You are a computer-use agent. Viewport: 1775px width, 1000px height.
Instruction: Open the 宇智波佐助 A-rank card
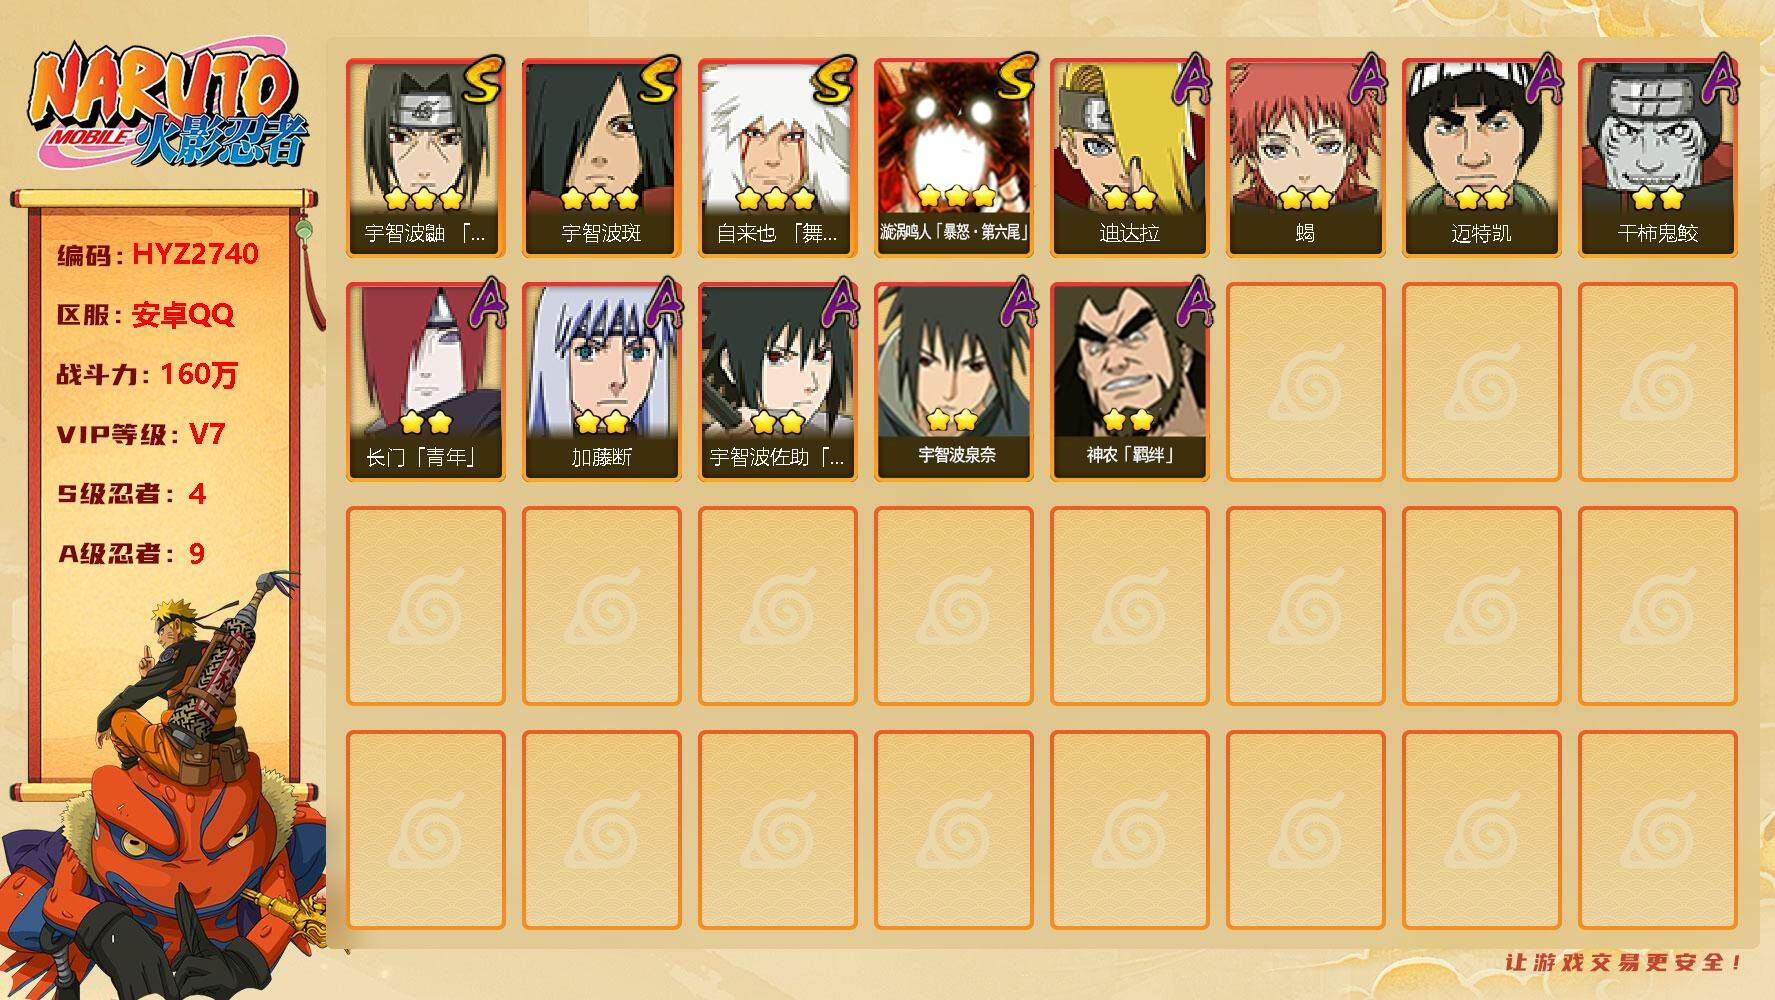click(778, 382)
